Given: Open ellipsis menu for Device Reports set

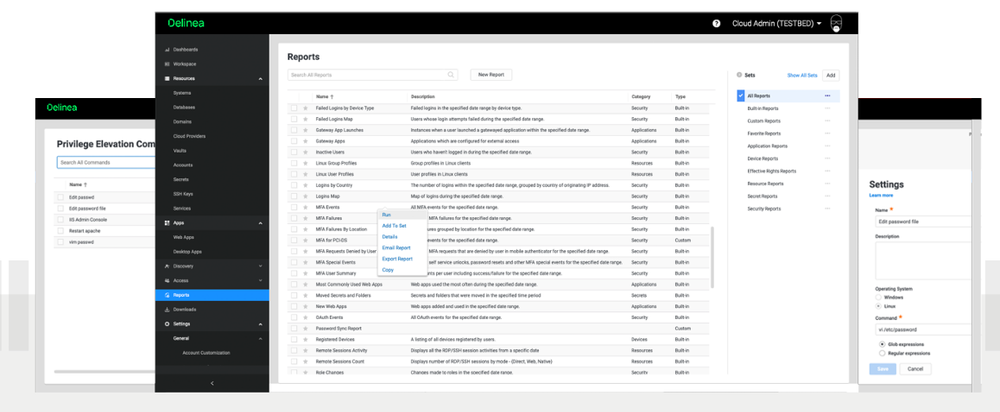Looking at the screenshot, I should coord(827,158).
